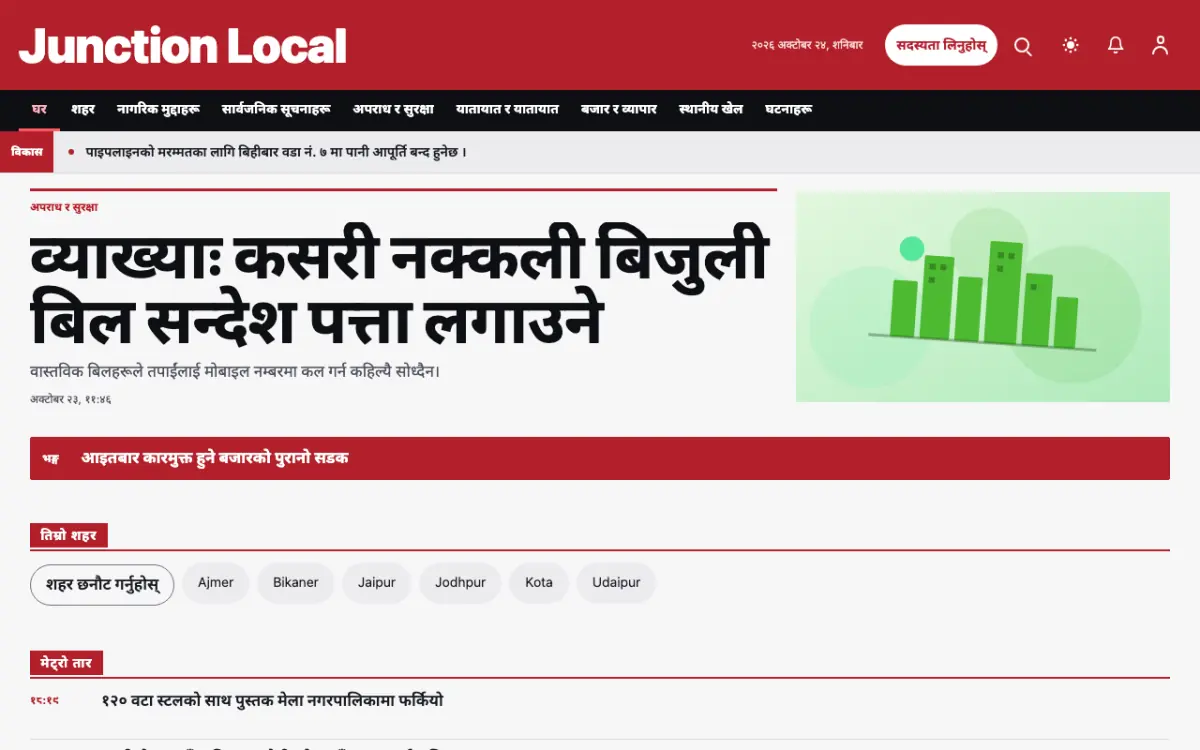The width and height of the screenshot is (1200, 750).
Task: Click date २०२६ अक्टोबर २४, शनिबार
Action: point(807,45)
